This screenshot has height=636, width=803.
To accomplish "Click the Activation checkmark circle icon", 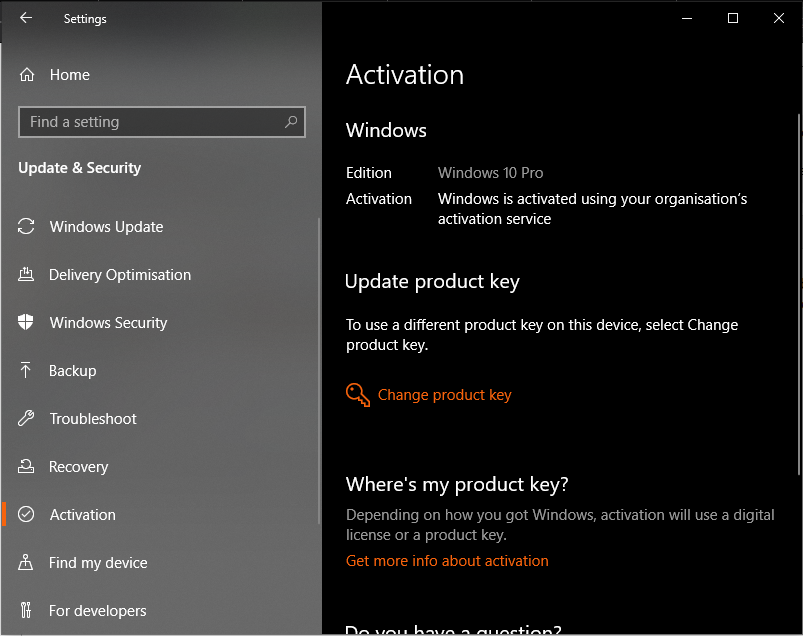I will click(x=26, y=514).
